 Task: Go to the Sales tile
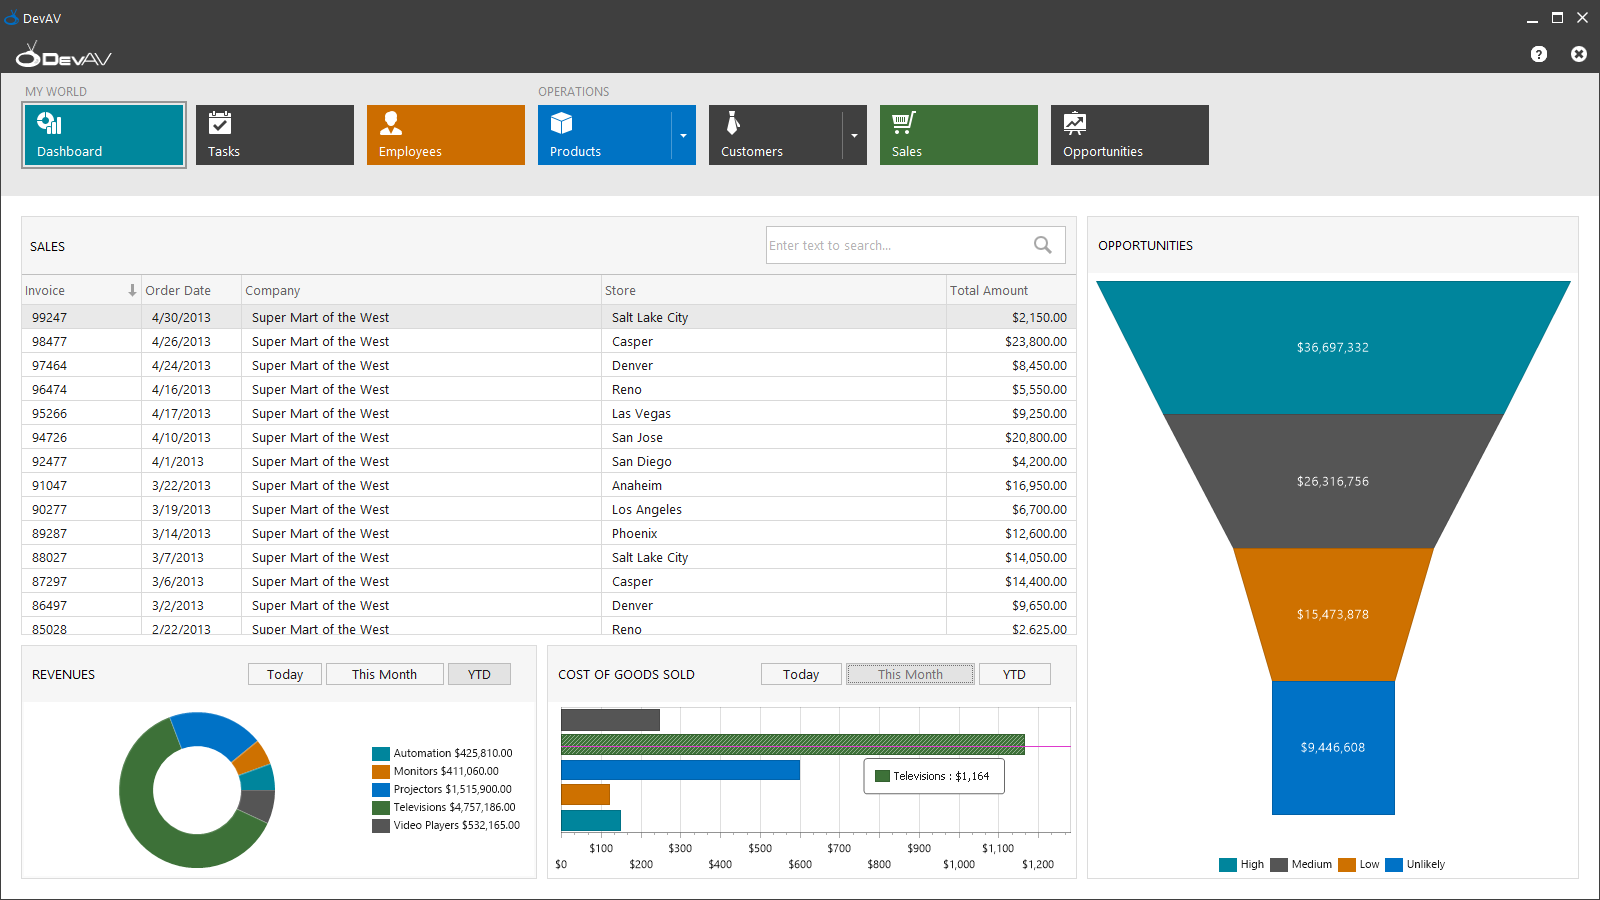click(958, 135)
